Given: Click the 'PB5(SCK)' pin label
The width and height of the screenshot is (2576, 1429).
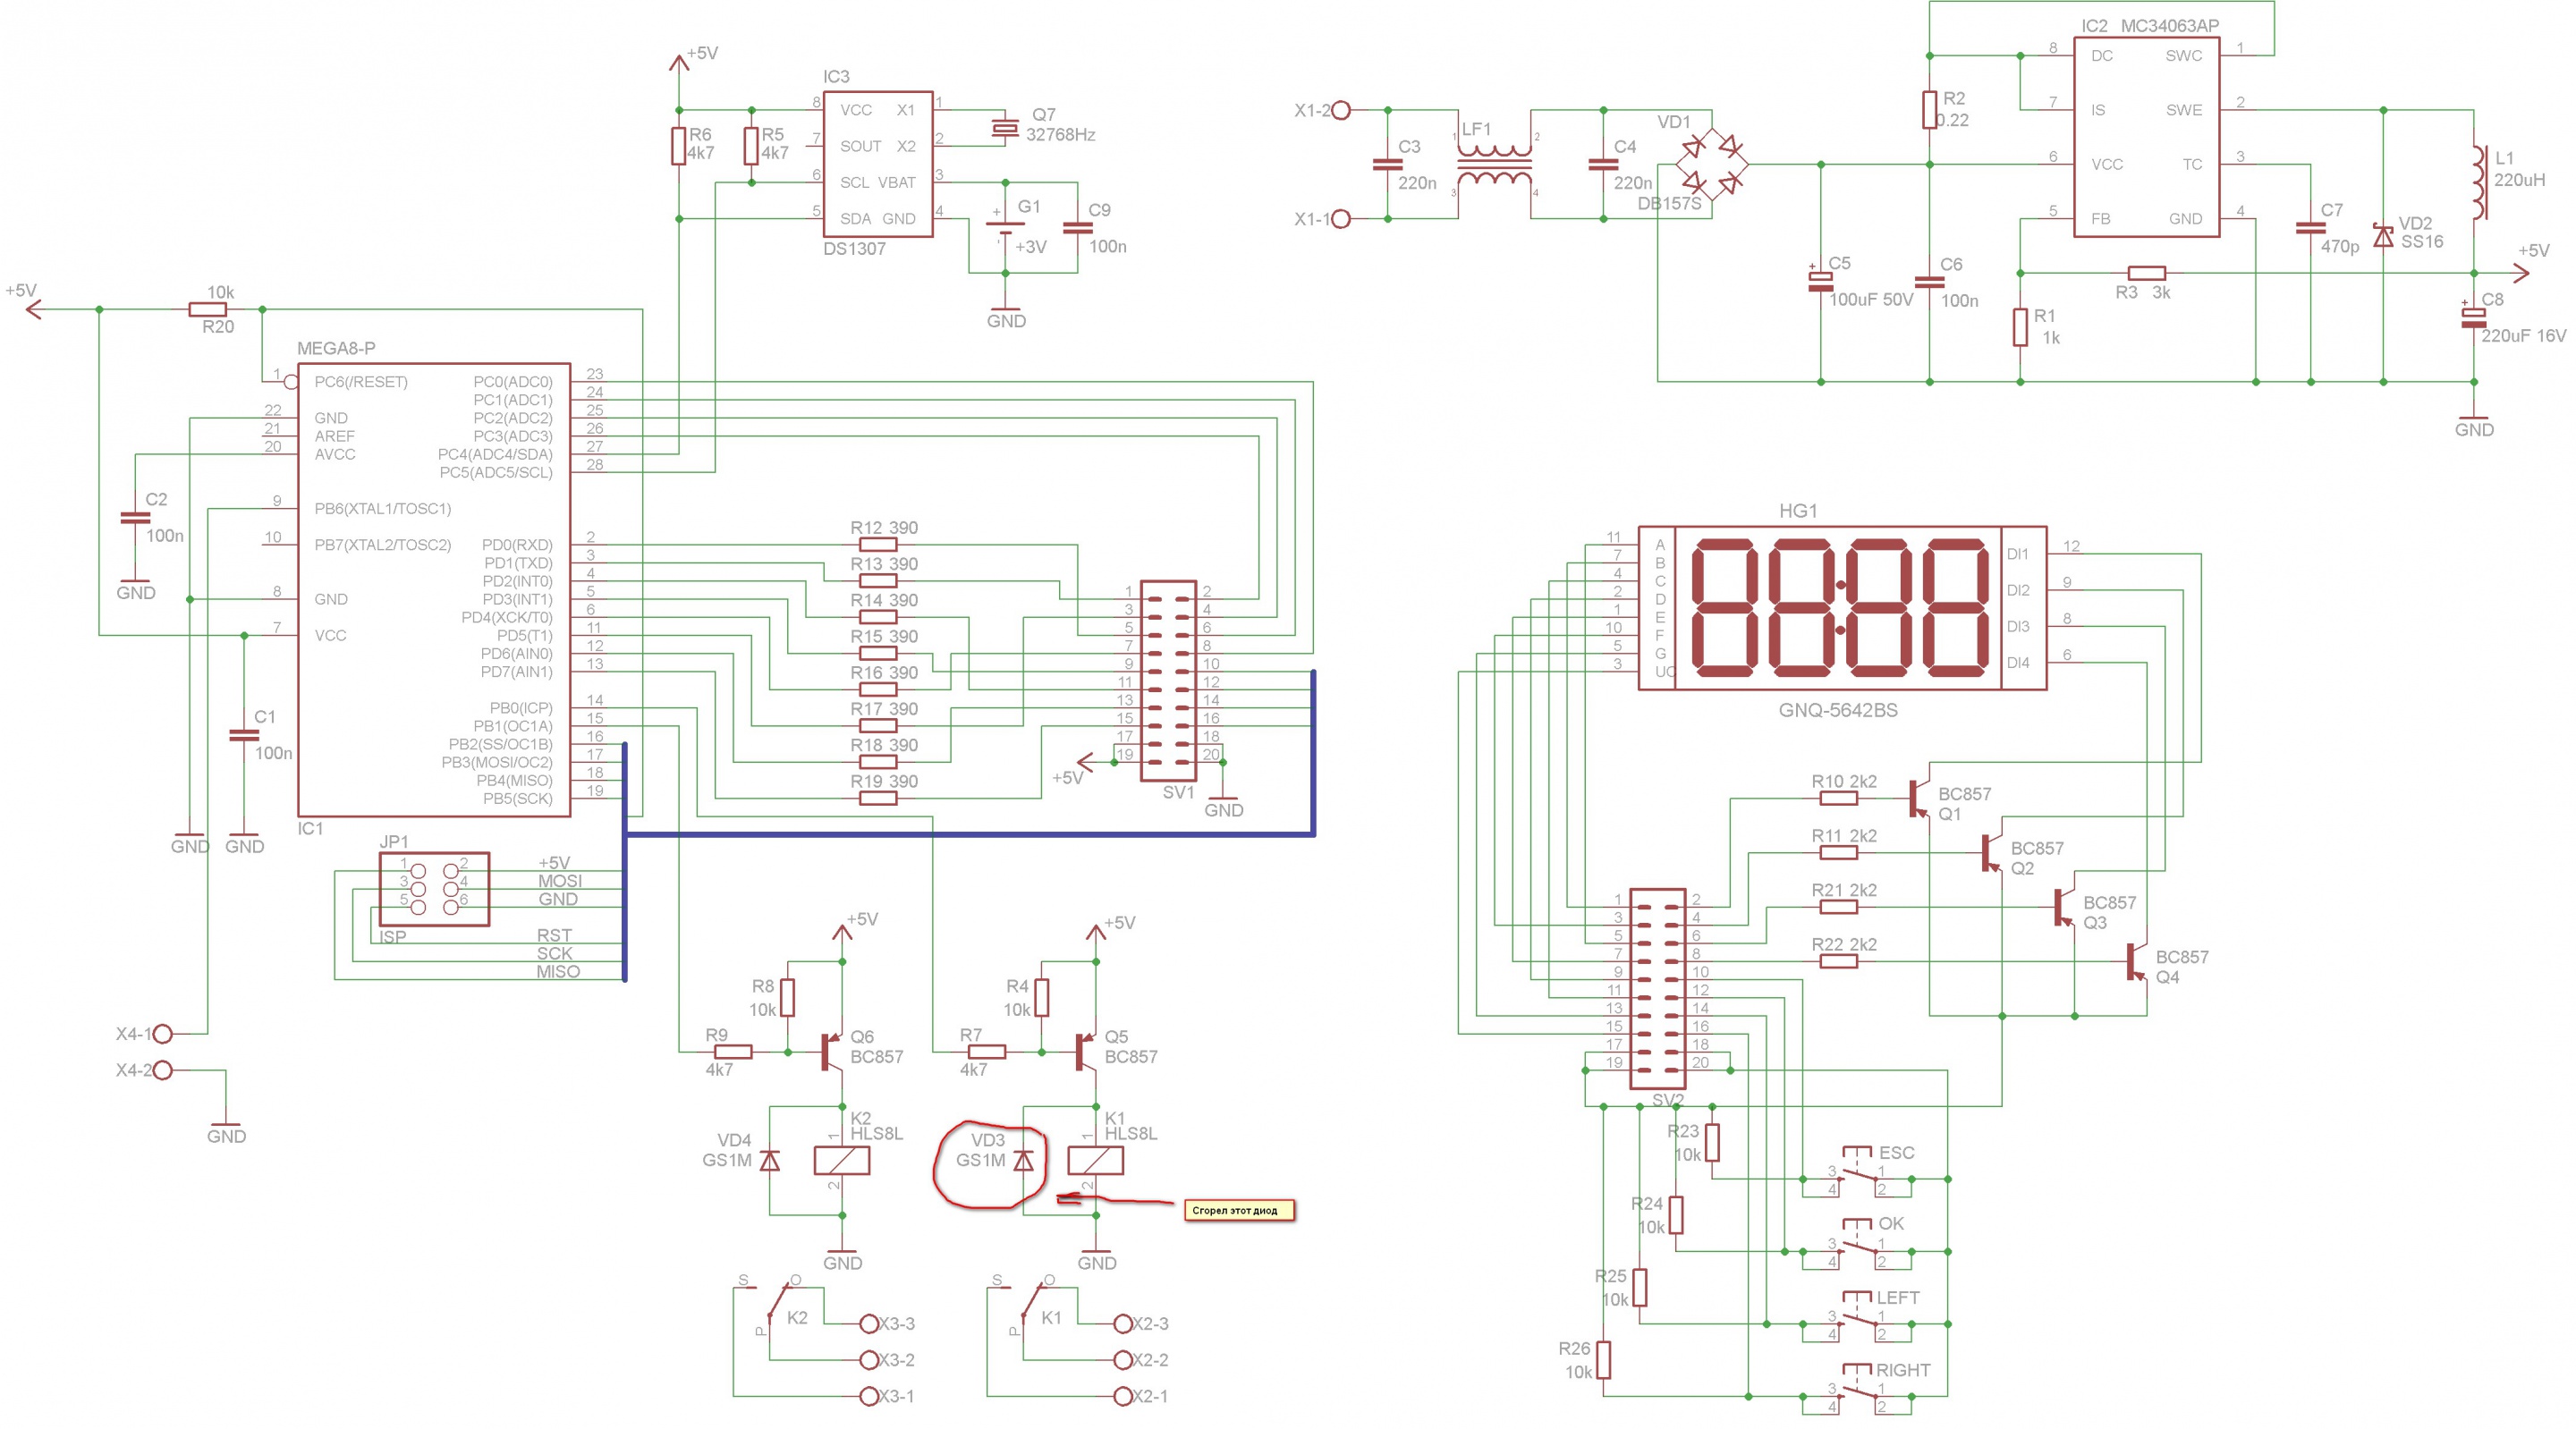Looking at the screenshot, I should tap(518, 798).
